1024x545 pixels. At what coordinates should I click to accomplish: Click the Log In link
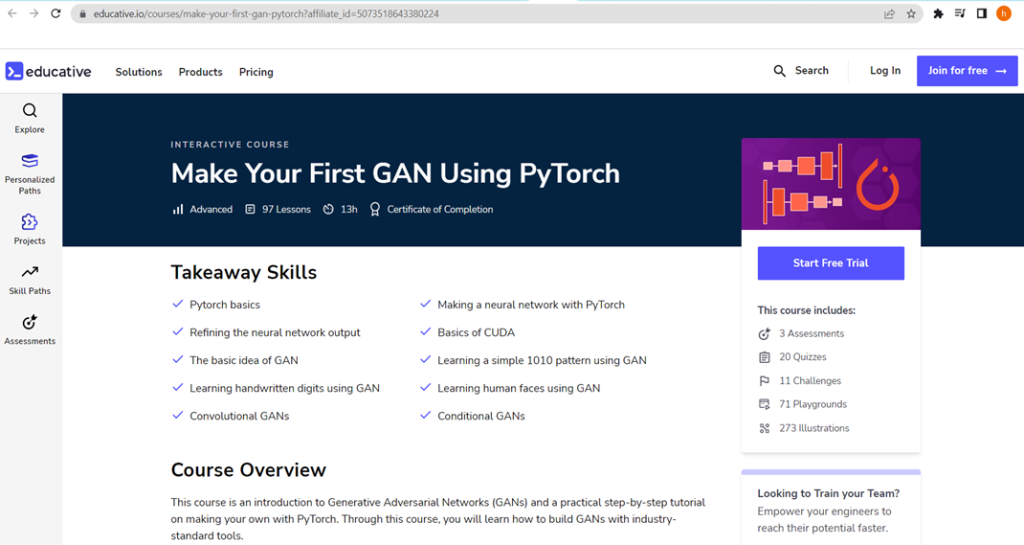(885, 70)
